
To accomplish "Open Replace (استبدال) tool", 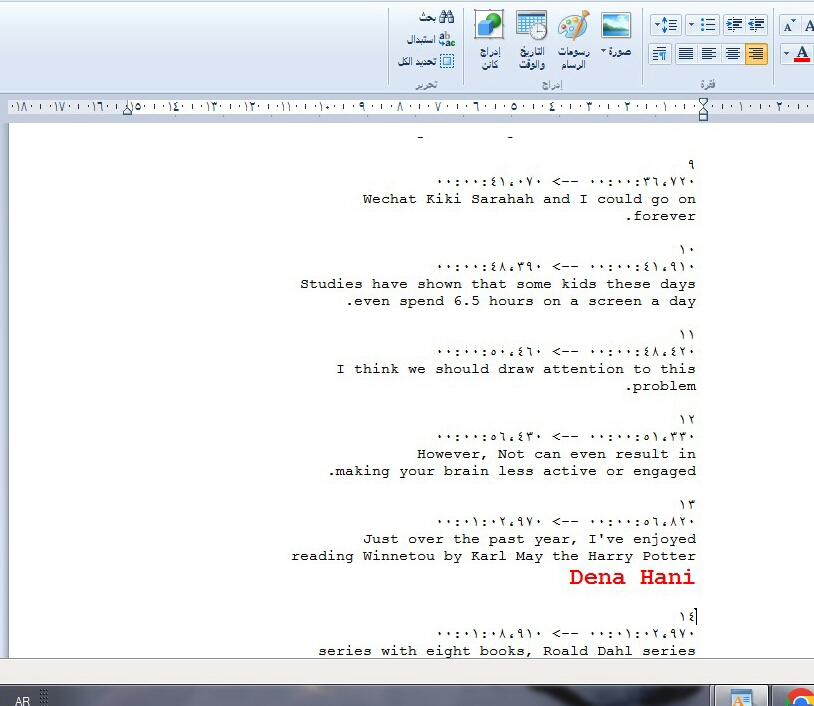I will [x=431, y=39].
